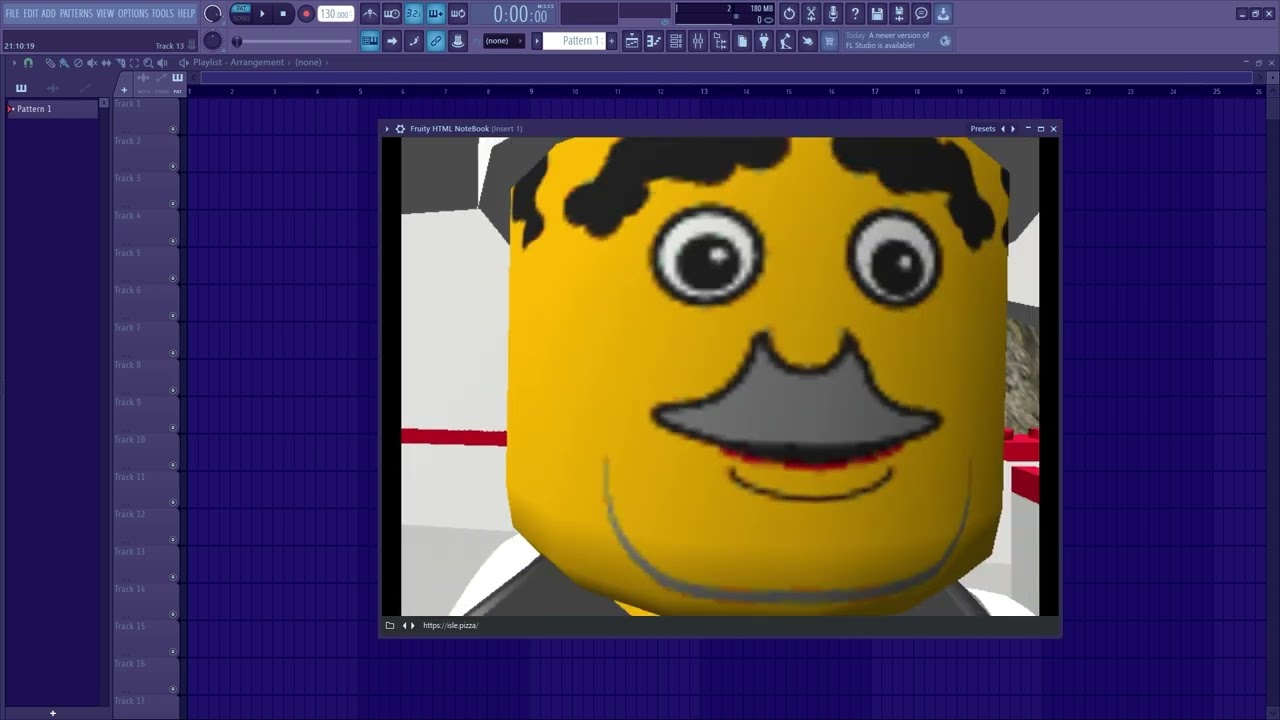Toggle the multilink to controllers icon
Image resolution: width=1280 pixels, height=720 pixels.
(x=436, y=41)
